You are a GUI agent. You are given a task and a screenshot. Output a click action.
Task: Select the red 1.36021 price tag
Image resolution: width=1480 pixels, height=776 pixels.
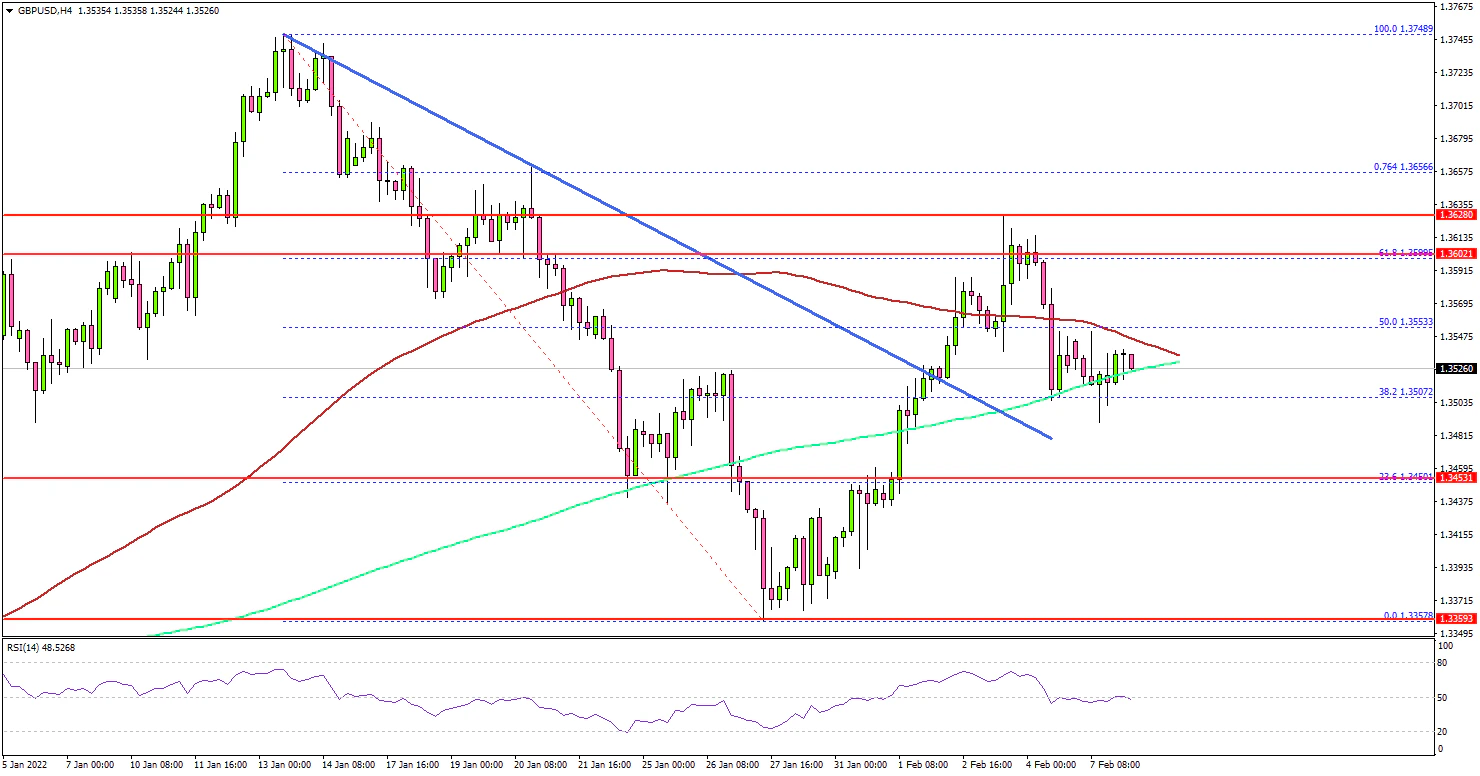[x=1456, y=254]
